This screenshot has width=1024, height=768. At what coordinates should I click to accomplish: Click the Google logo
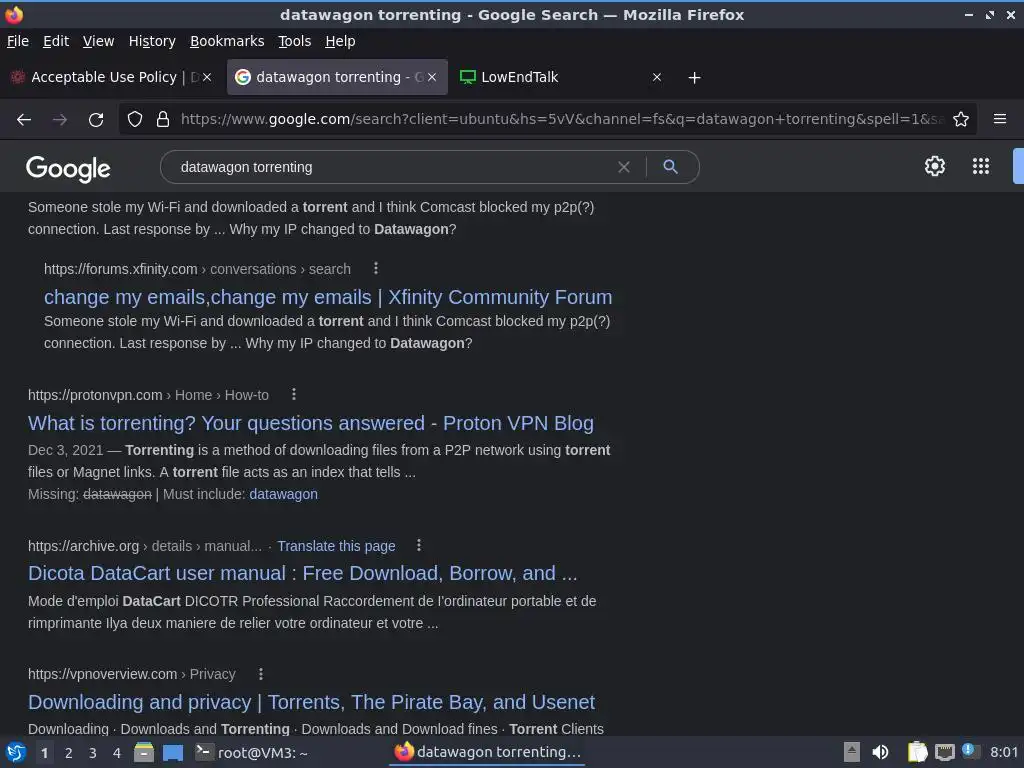pos(68,168)
